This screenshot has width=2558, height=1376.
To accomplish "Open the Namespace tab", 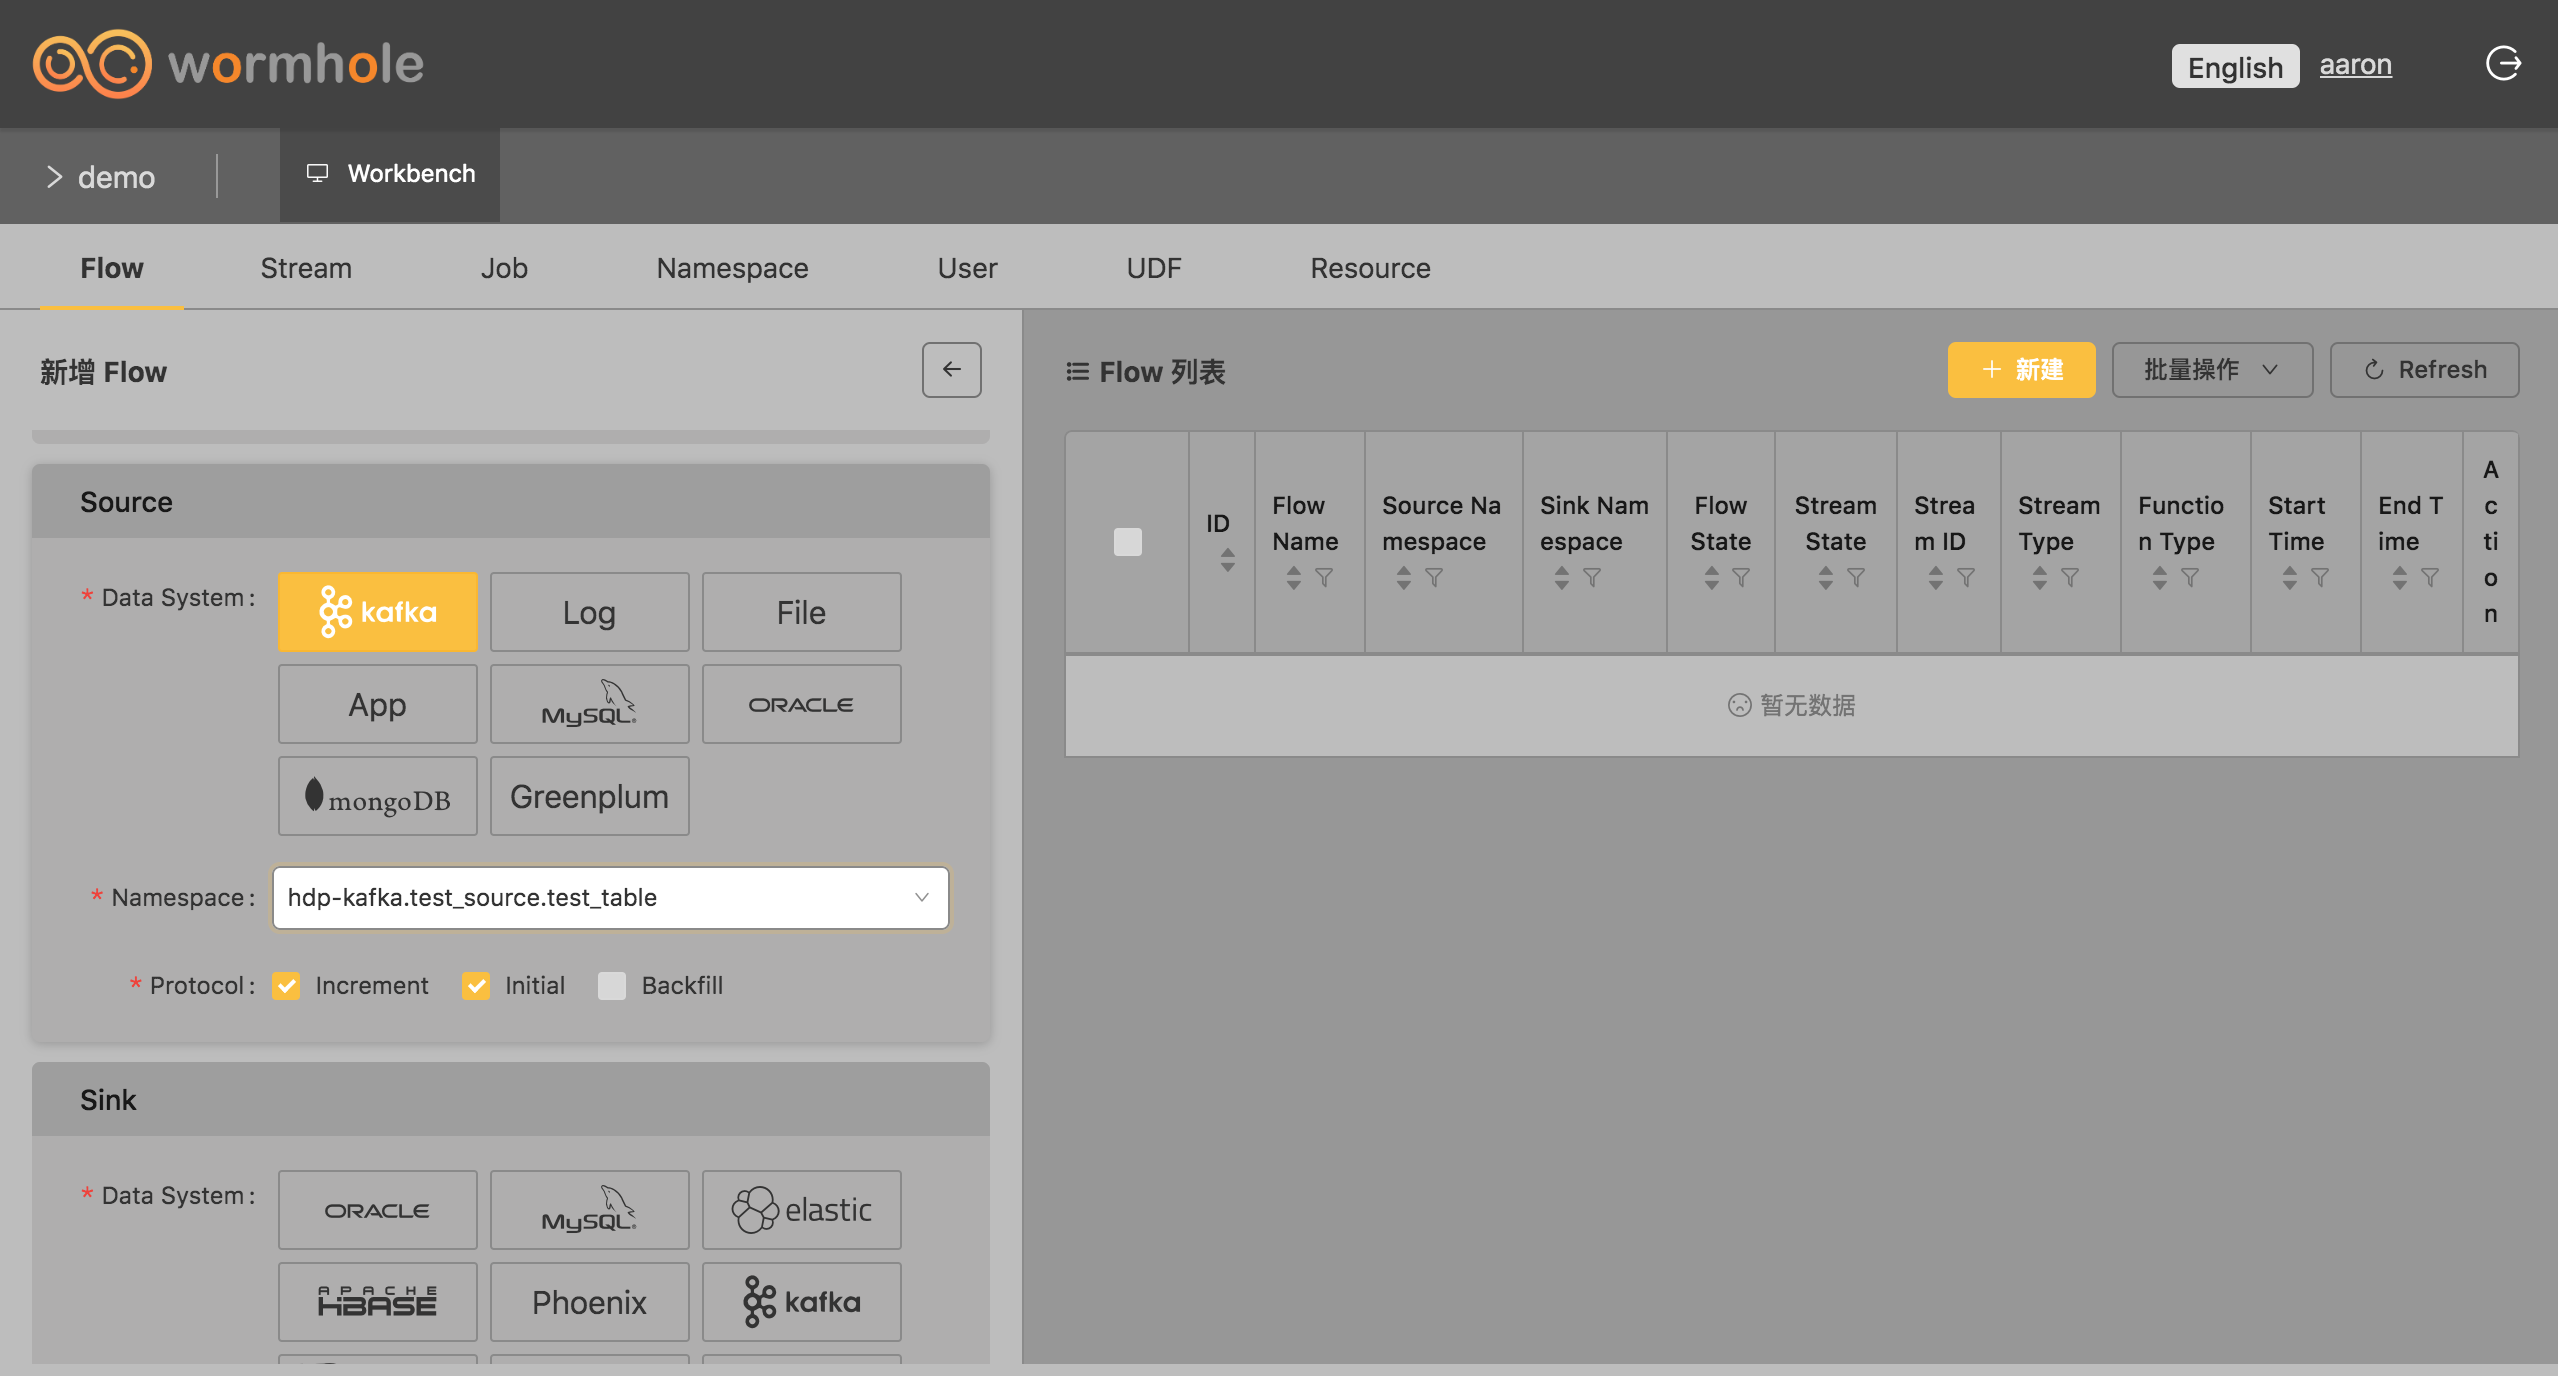I will (x=732, y=268).
